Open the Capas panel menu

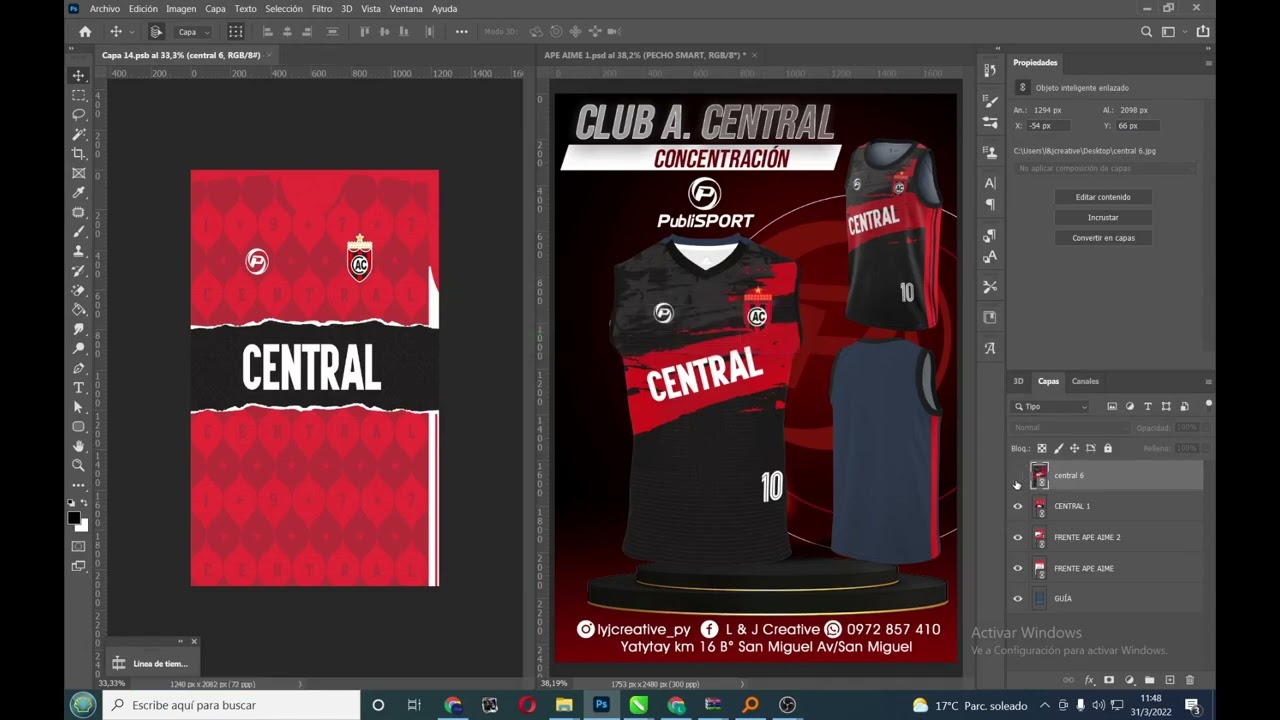click(x=1208, y=382)
